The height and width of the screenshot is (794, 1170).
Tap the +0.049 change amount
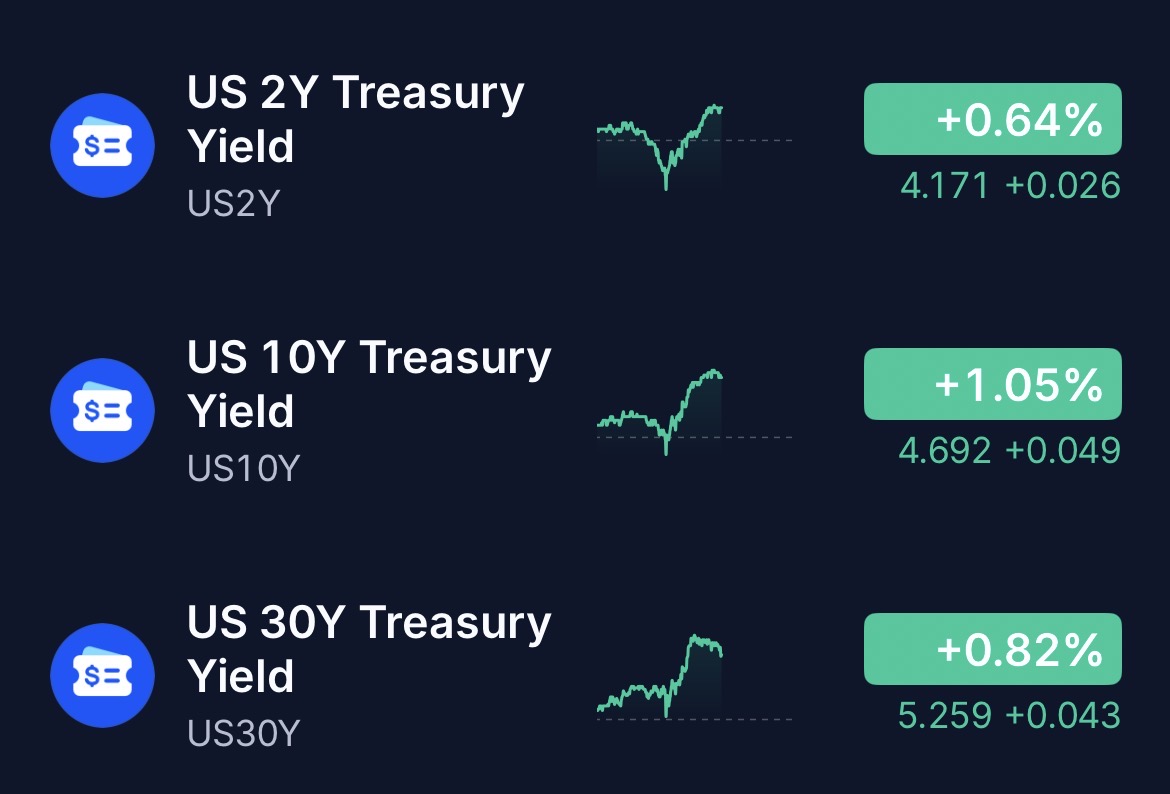click(x=1063, y=451)
